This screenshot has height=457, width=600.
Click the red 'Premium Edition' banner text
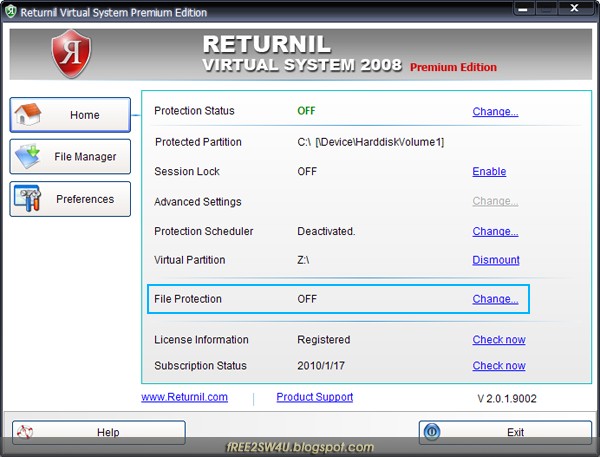453,67
